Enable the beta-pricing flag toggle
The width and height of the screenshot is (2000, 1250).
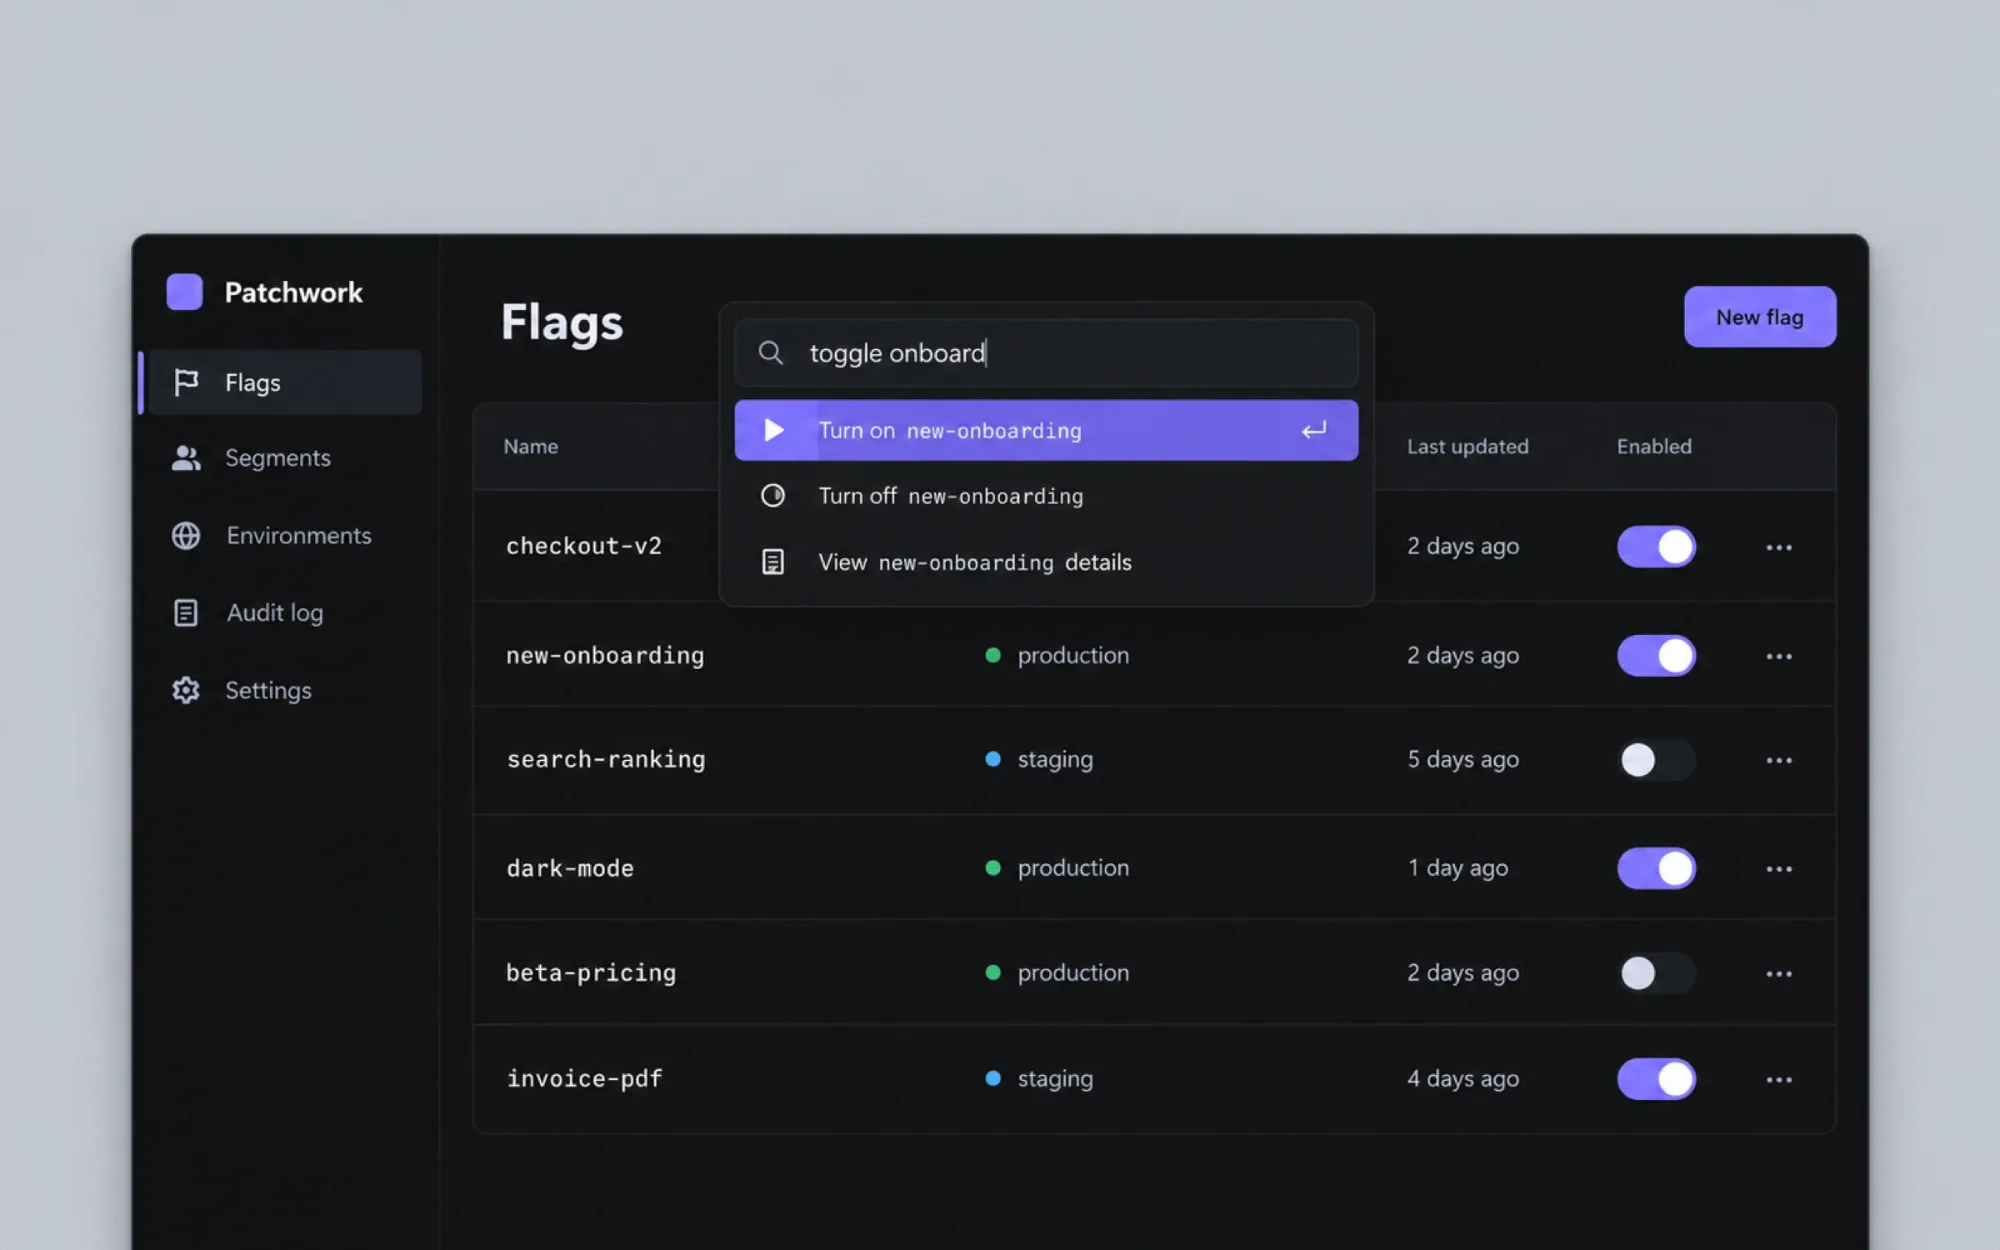(1656, 973)
